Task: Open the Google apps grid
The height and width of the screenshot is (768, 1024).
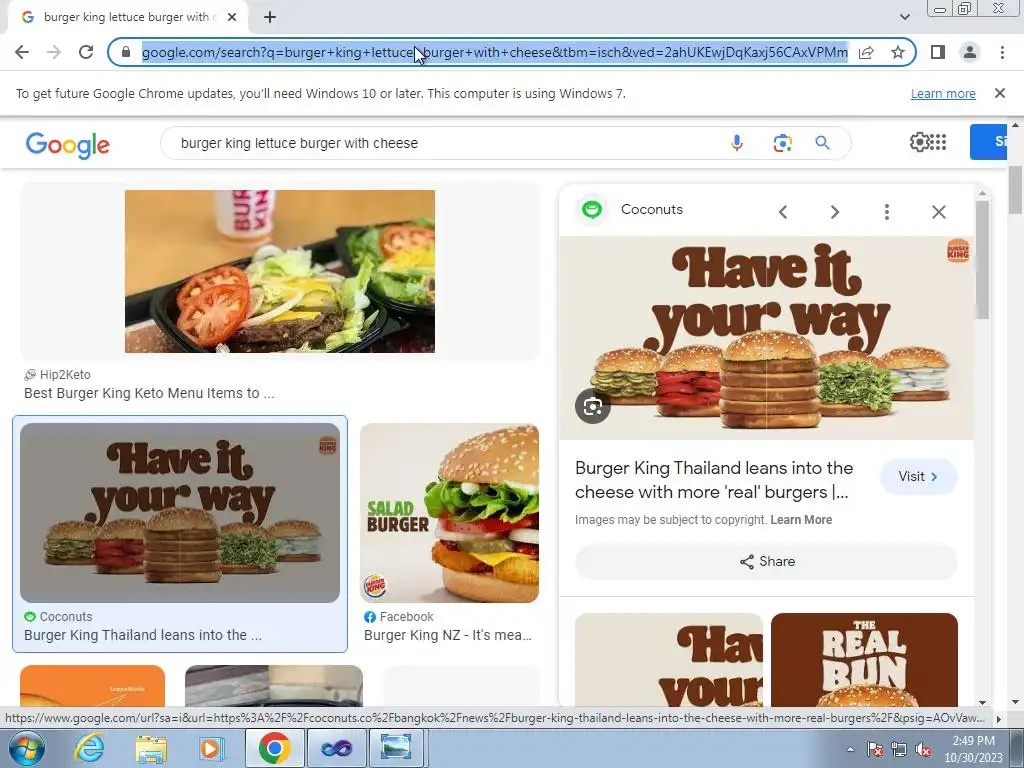Action: pos(938,142)
